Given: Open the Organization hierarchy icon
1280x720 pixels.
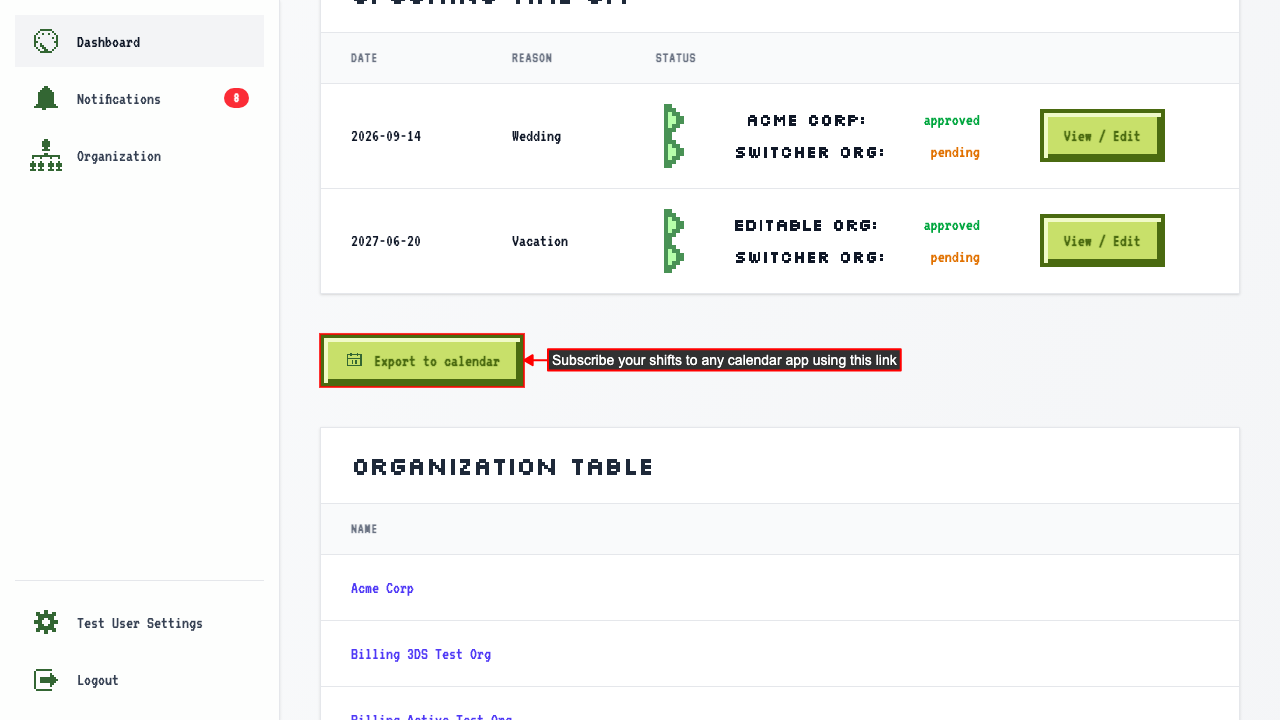Looking at the screenshot, I should coord(46,155).
